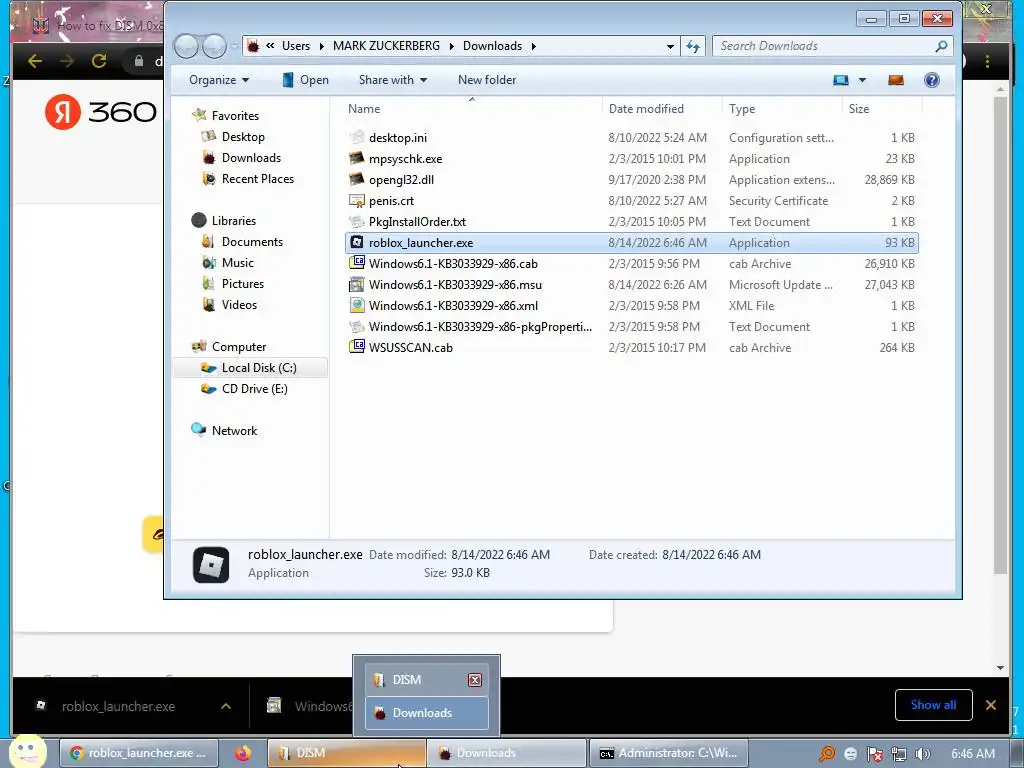This screenshot has height=768, width=1024.
Task: Click the Explorer Back navigation arrow
Action: click(186, 46)
